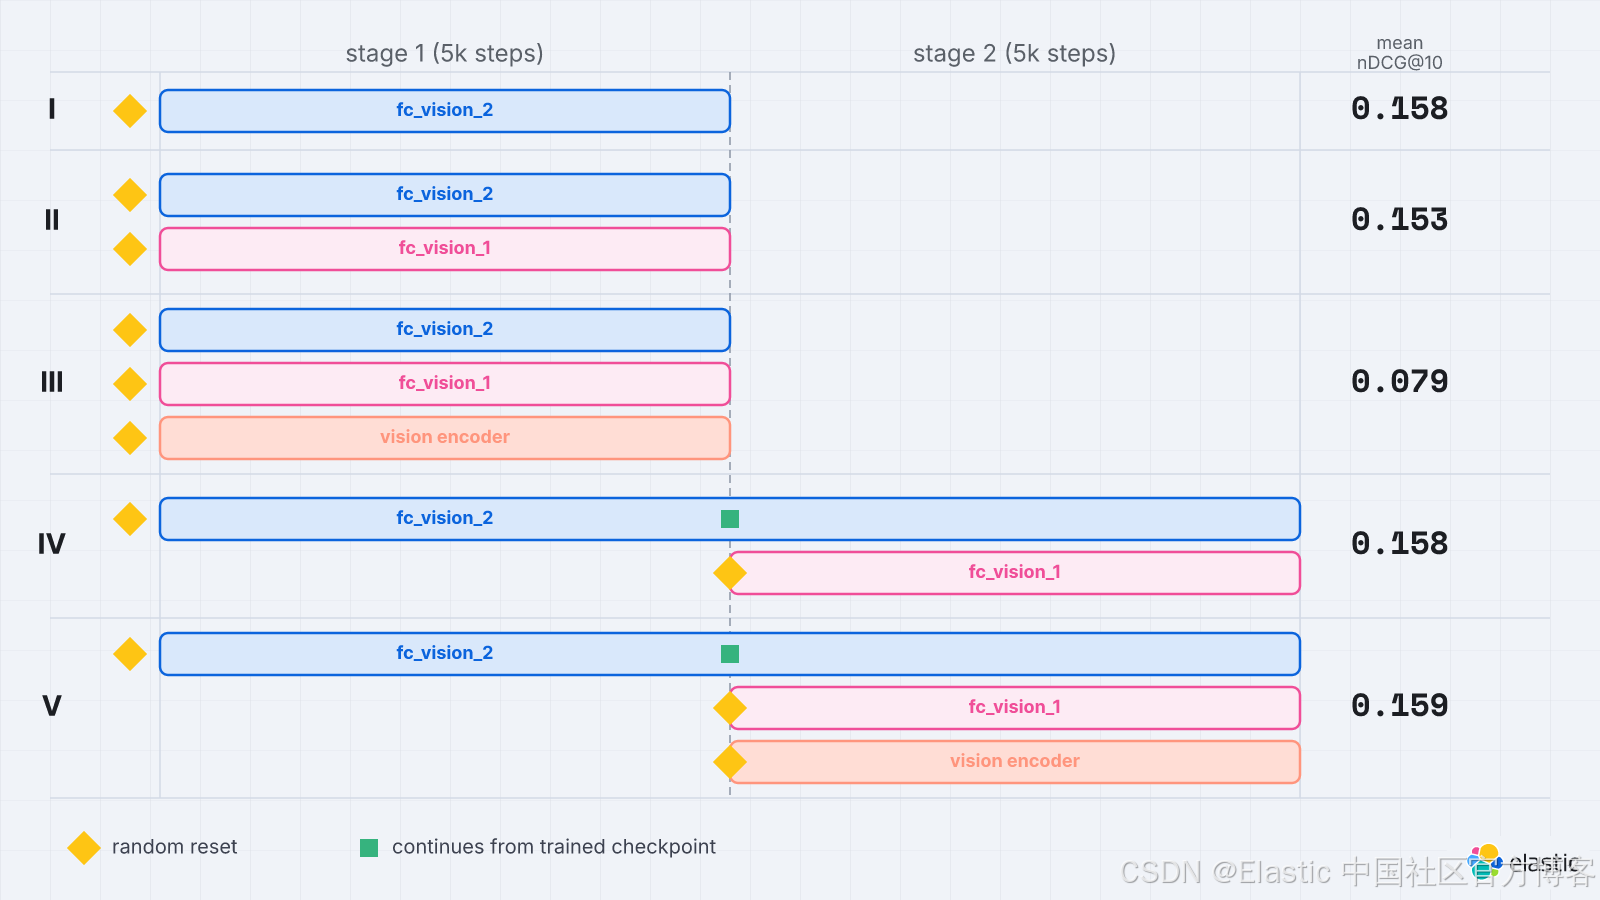This screenshot has width=1600, height=900.
Task: Click the fc_vision_1 bar in row III
Action: tap(445, 384)
